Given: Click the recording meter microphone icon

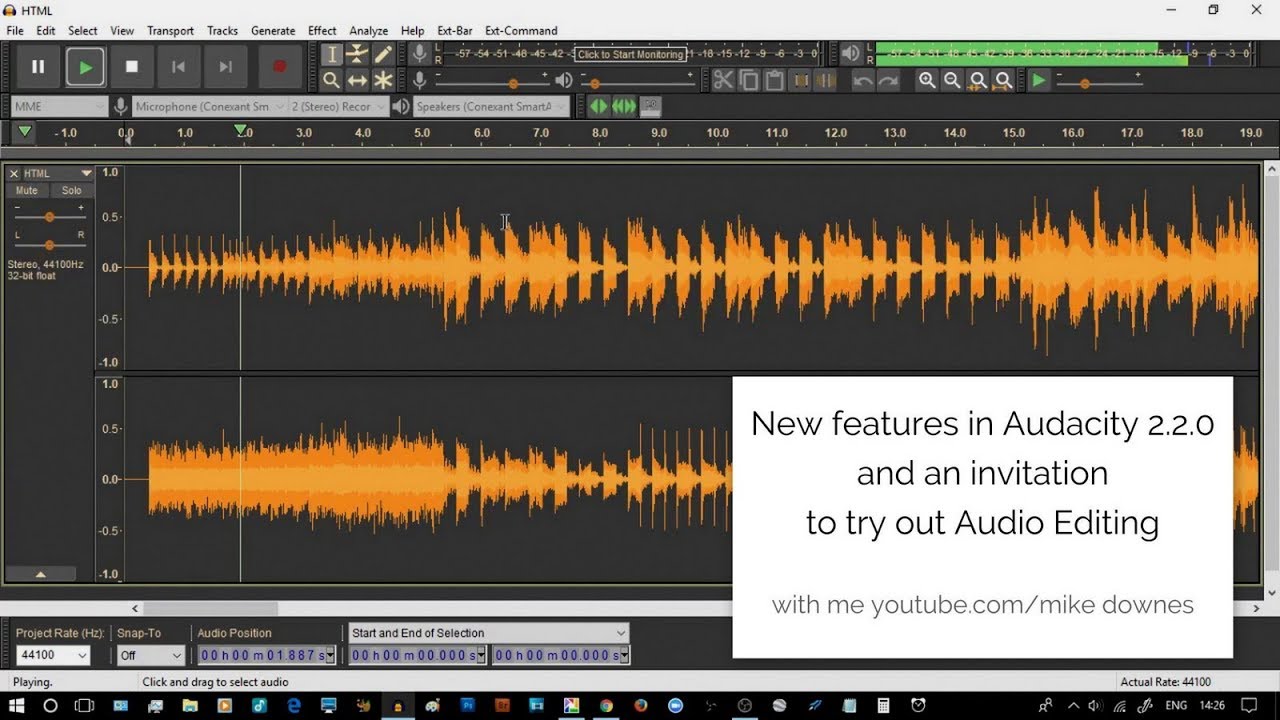Looking at the screenshot, I should [421, 53].
